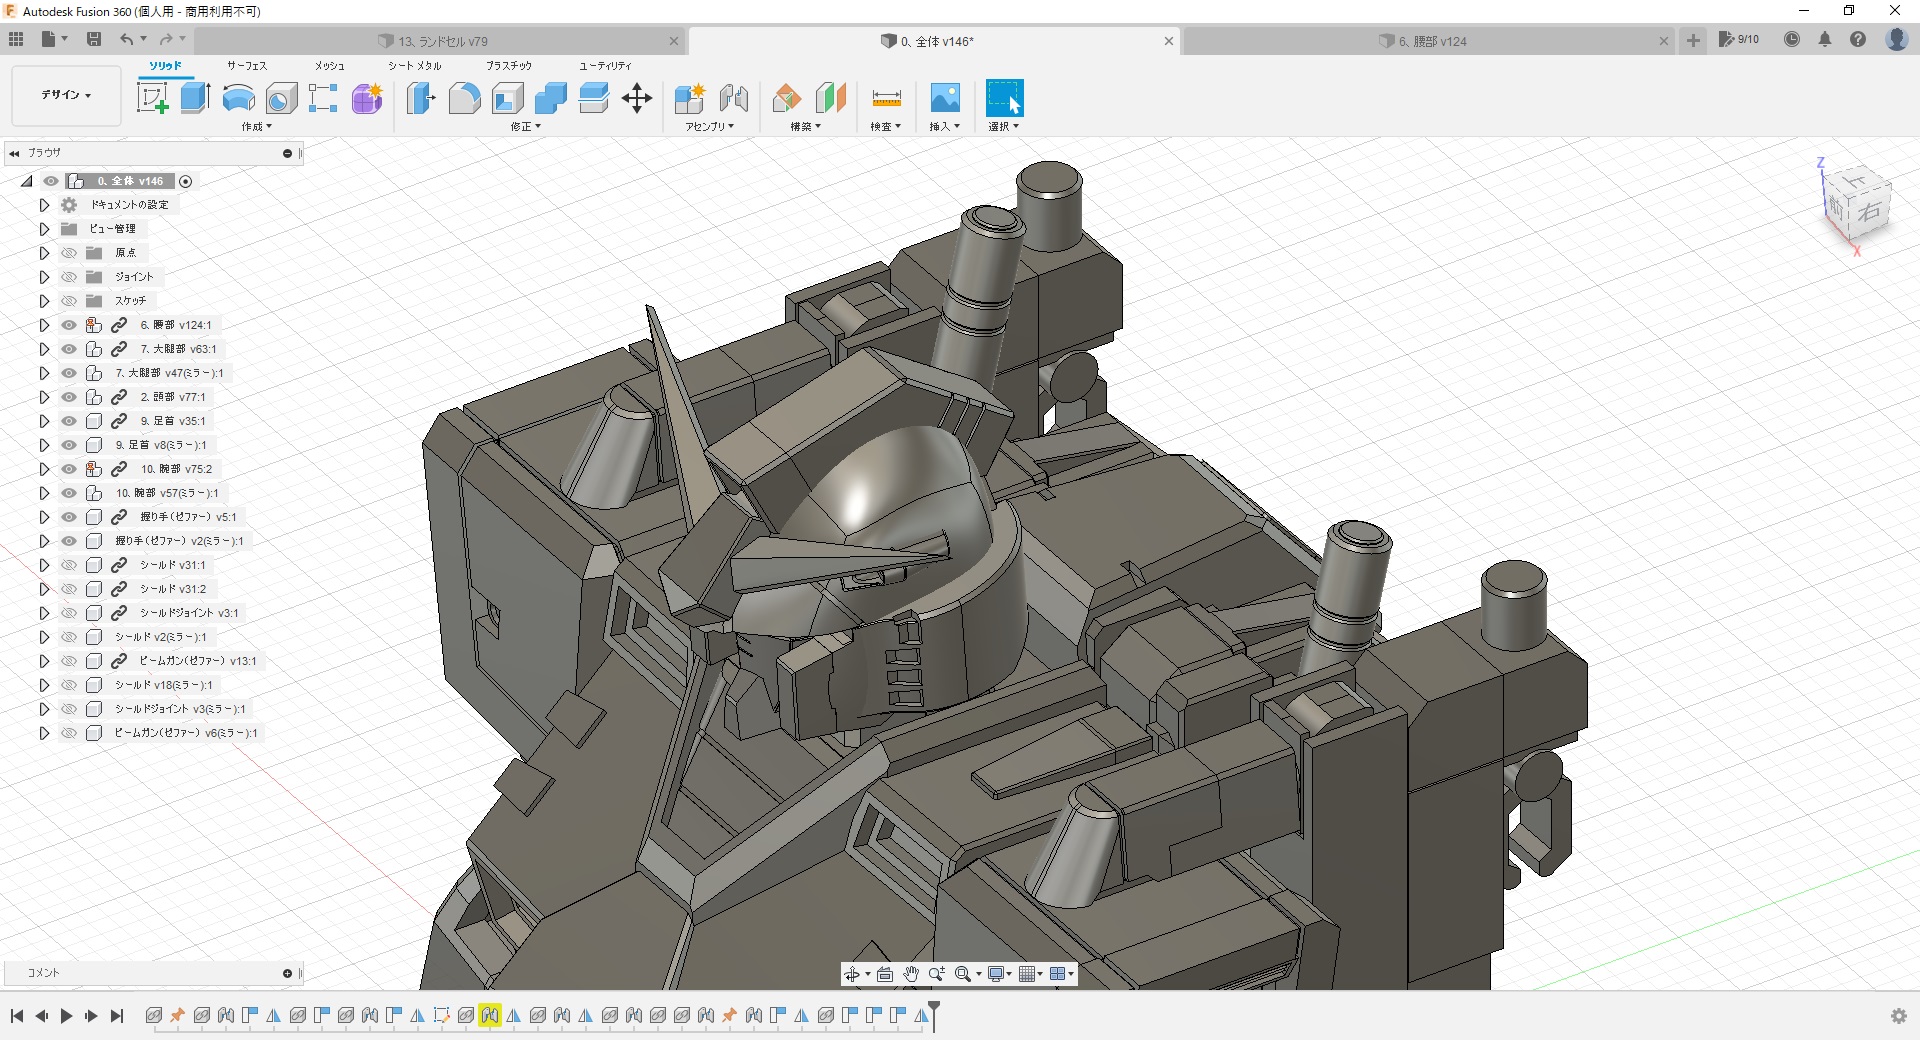This screenshot has width=1920, height=1040.
Task: Show the シールド v31:1 component
Action: (x=69, y=565)
